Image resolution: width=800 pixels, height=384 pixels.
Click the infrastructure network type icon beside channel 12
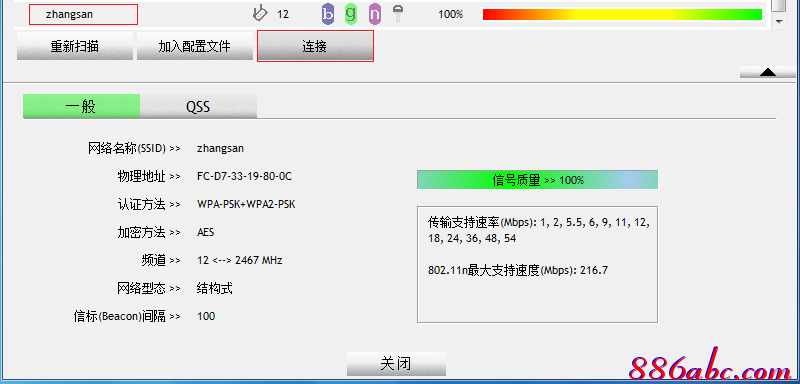[260, 14]
